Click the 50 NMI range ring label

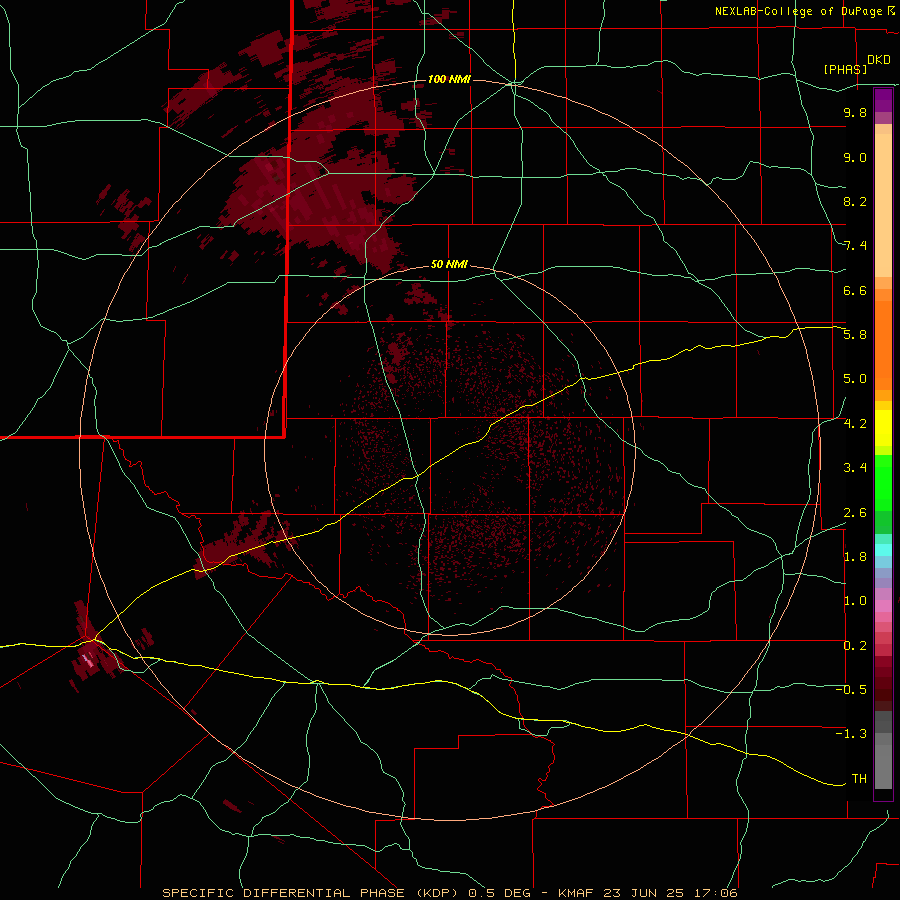pos(449,264)
